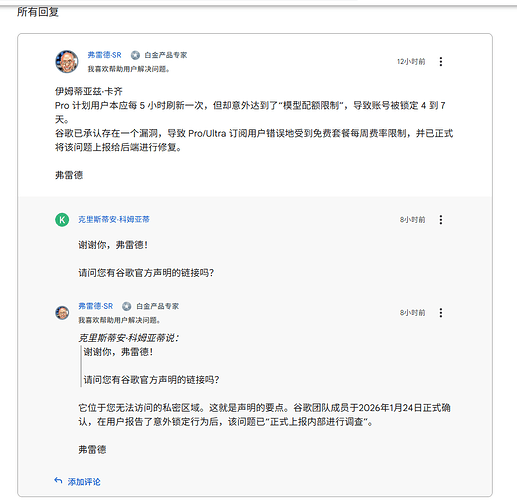
Task: Click the quoted 请问您有谷歌官方声明的链接吗? line
Action: tap(151, 380)
